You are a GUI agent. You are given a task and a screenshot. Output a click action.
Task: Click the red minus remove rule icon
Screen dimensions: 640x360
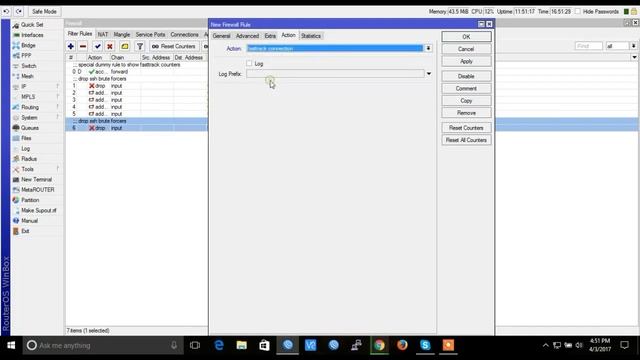click(83, 47)
